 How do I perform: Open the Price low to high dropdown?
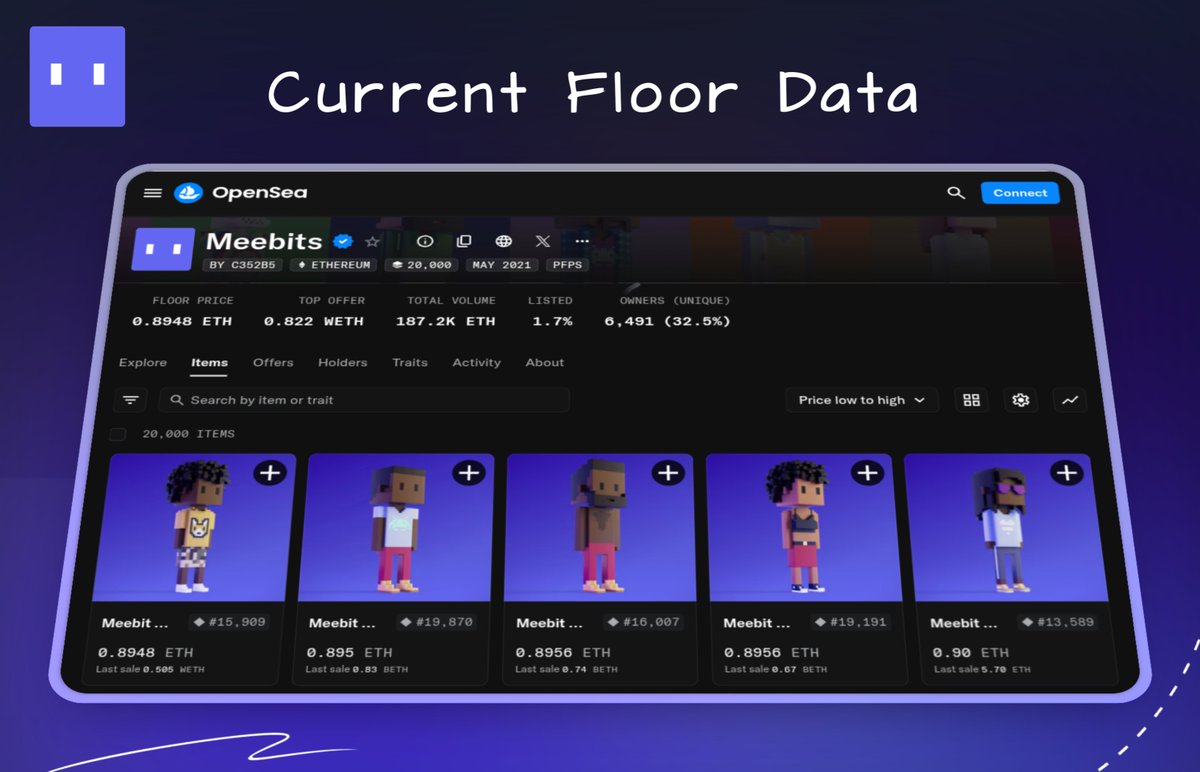tap(862, 400)
